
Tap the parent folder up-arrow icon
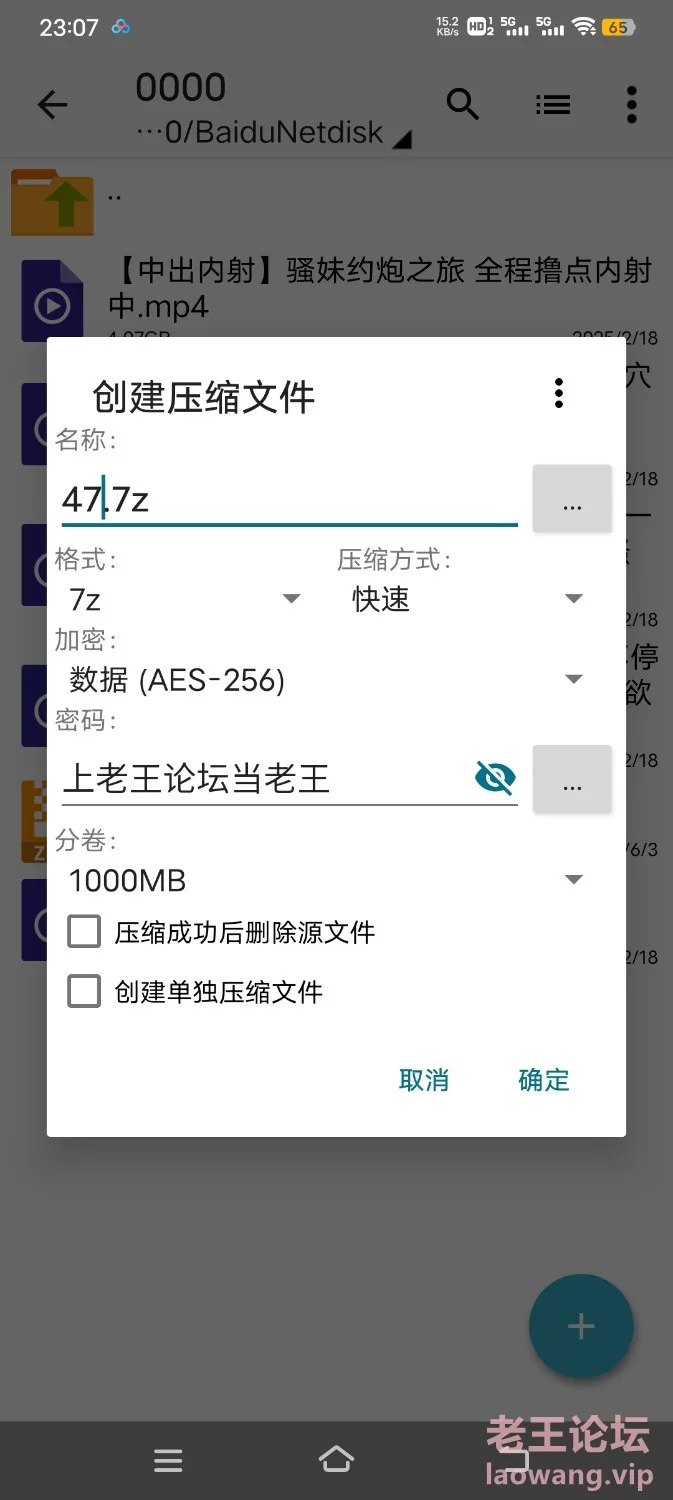click(52, 202)
